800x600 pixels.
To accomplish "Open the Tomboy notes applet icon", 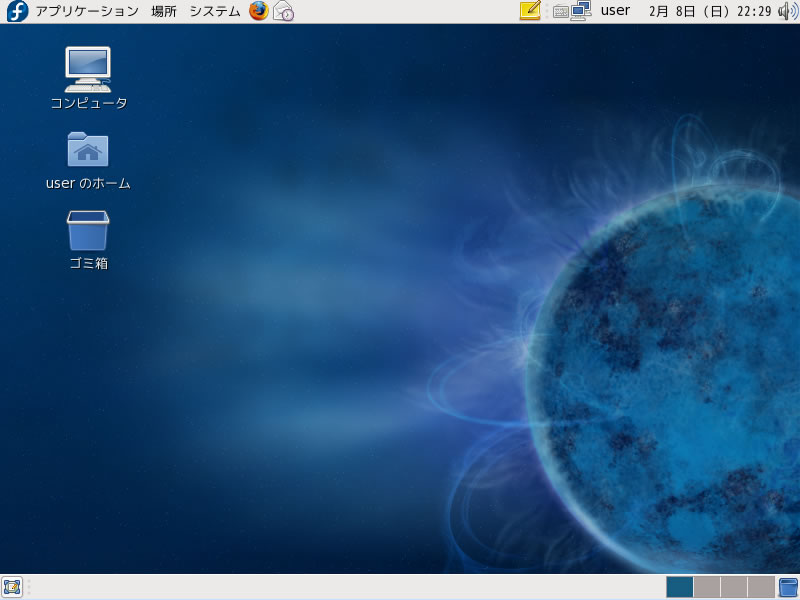I will [530, 11].
